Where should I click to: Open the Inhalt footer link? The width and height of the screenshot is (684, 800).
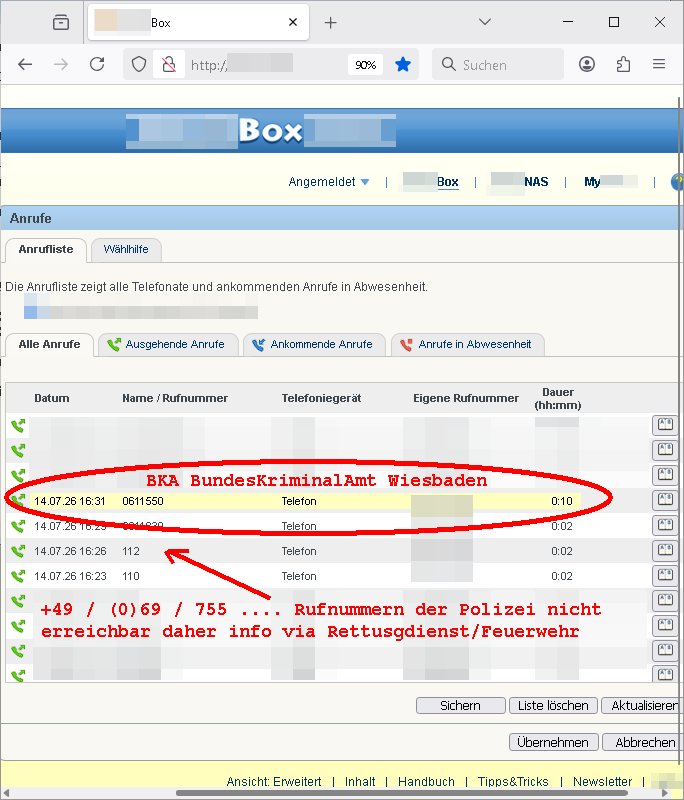360,782
